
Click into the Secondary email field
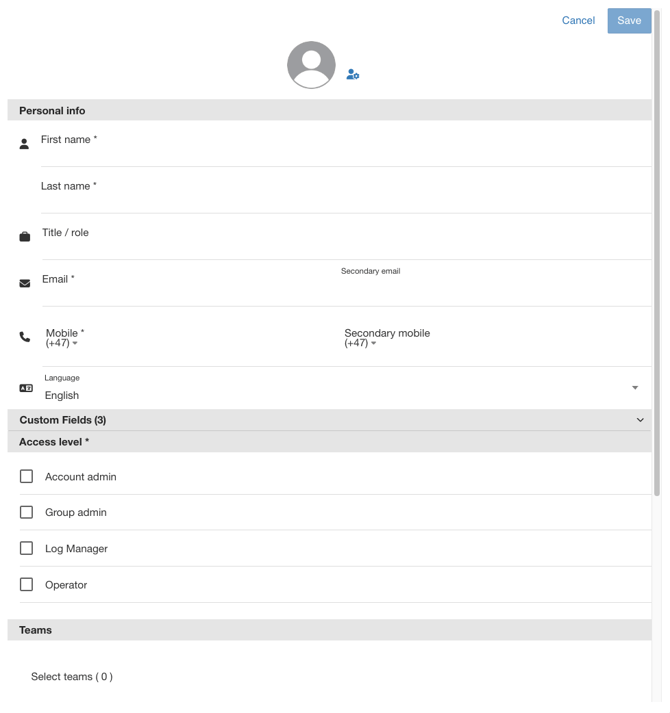point(495,287)
